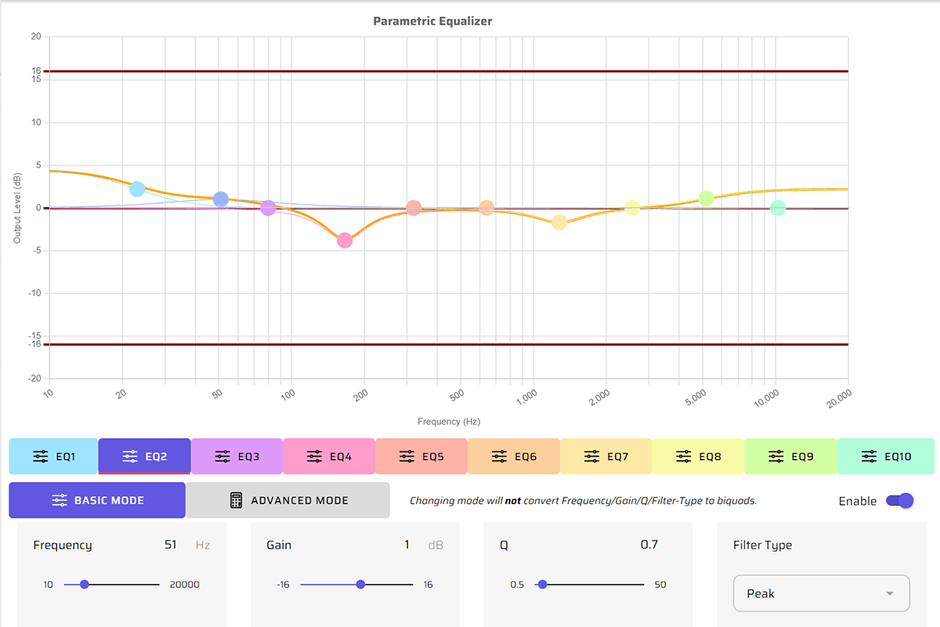
Task: Click the sliders icon on EQ4
Action: (315, 456)
